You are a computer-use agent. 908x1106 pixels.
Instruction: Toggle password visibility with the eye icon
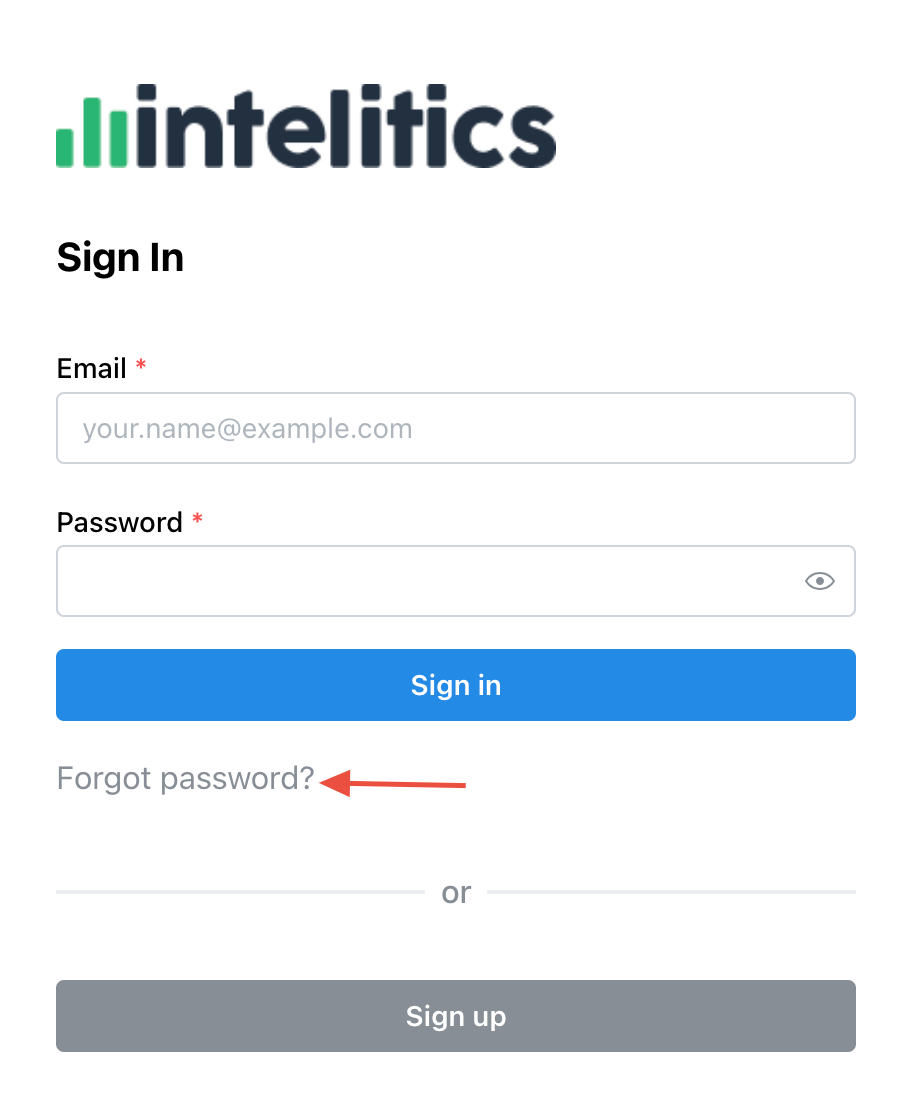tap(819, 581)
